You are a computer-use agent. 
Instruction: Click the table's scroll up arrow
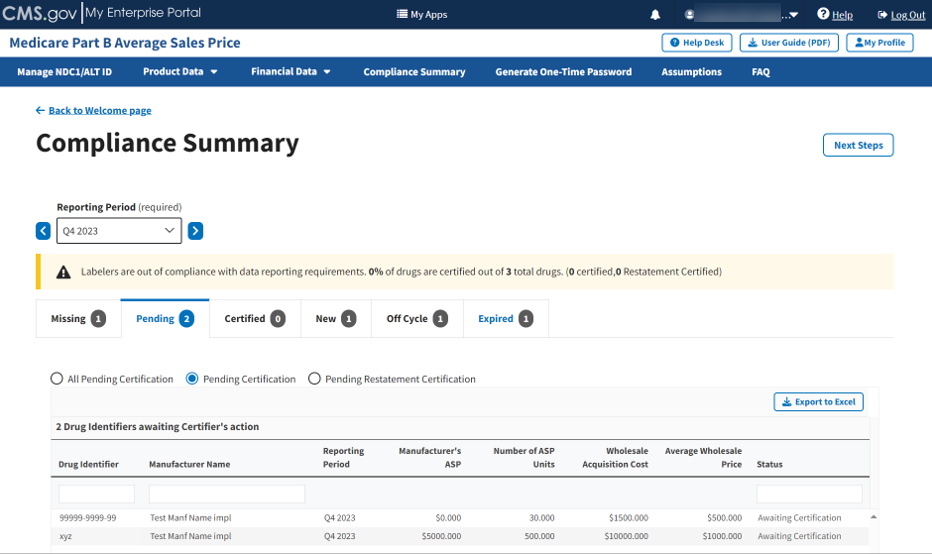tap(875, 517)
